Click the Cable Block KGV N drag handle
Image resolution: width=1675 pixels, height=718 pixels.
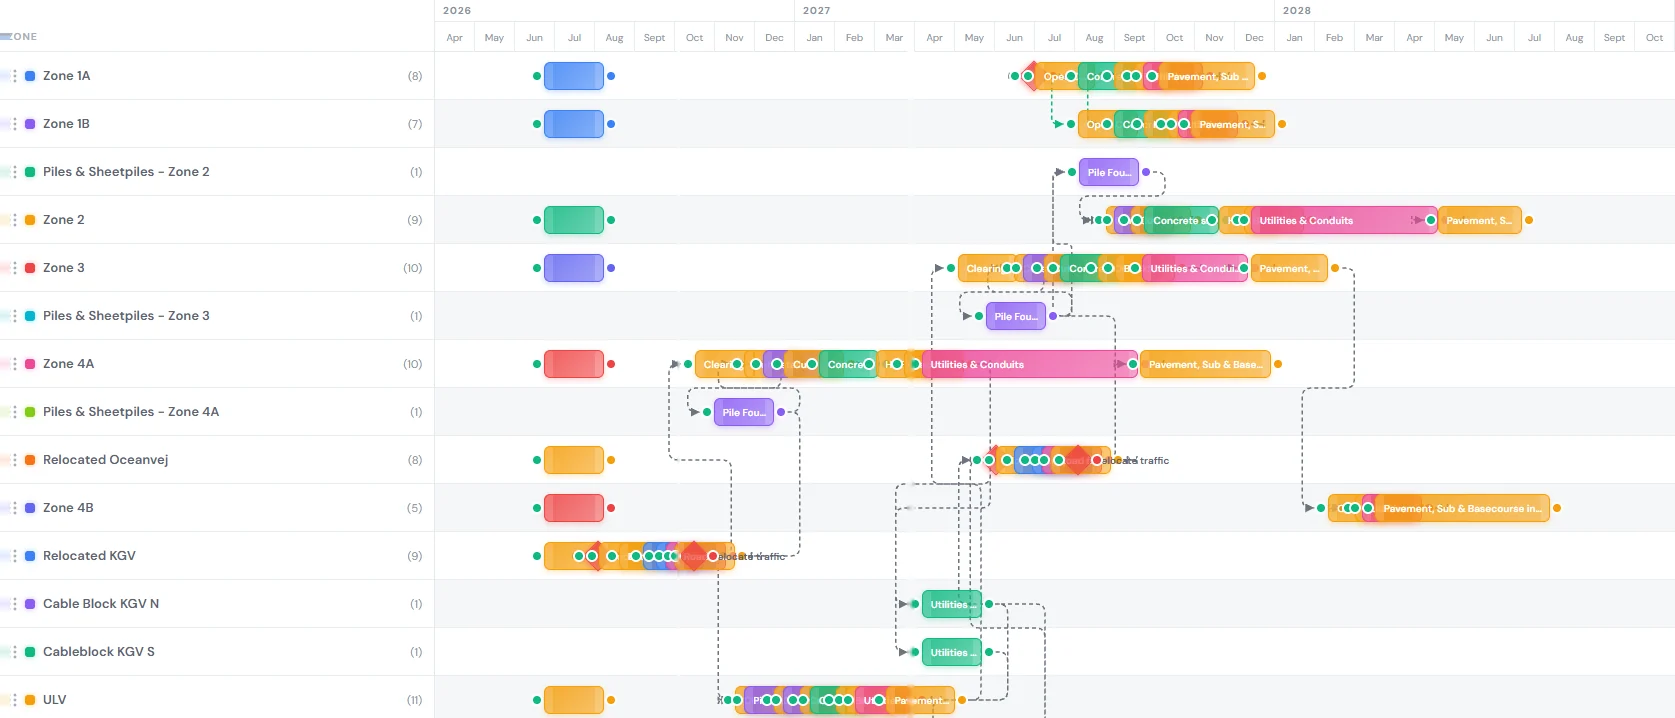(x=14, y=604)
